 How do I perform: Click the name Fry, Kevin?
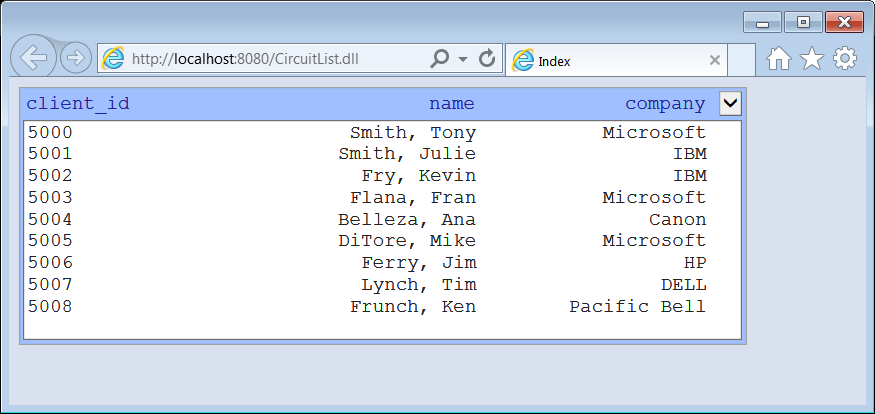[419, 176]
